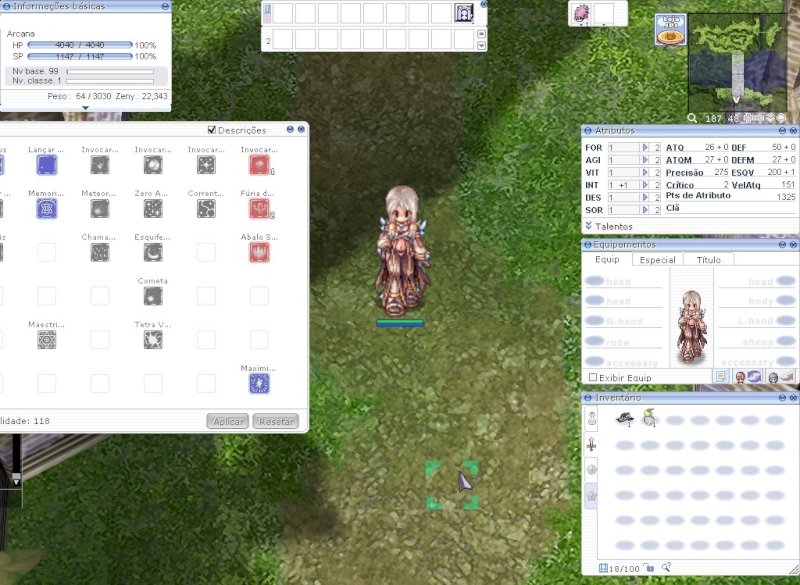Viewport: 800px width, 585px height.
Task: Increase VIT attribute with its arrow
Action: (645, 172)
